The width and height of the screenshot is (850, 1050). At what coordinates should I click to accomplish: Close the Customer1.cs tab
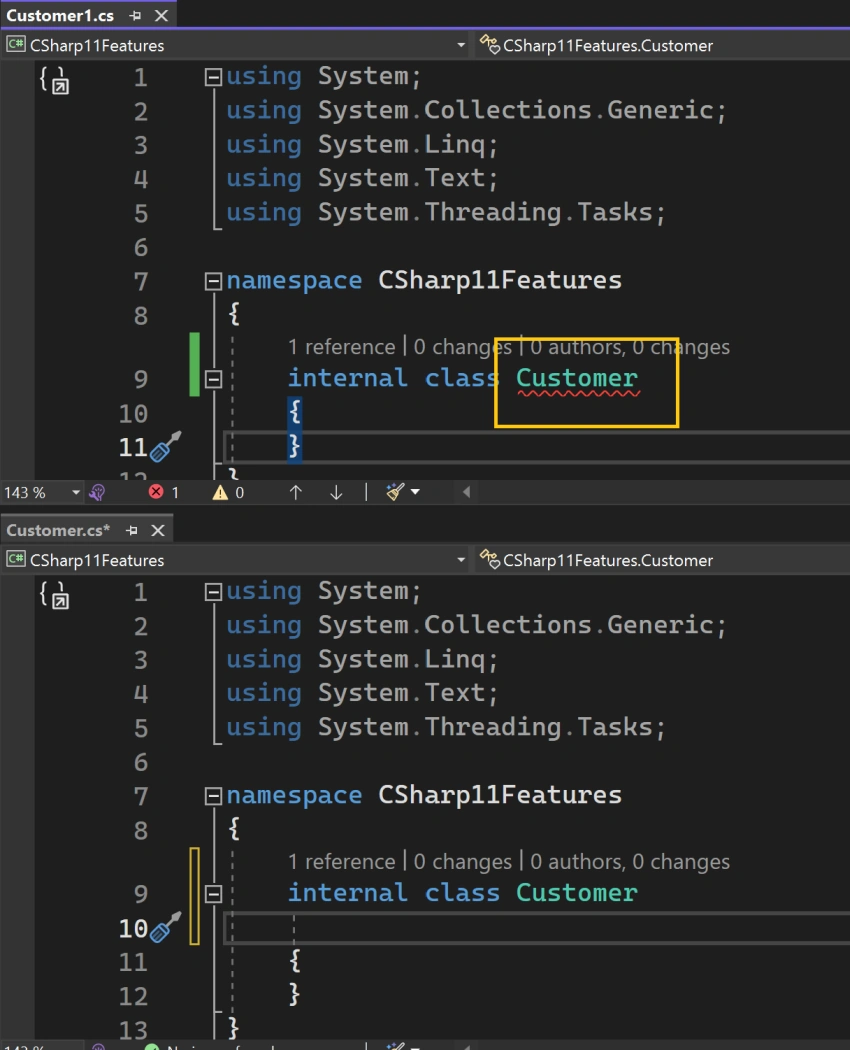(161, 15)
